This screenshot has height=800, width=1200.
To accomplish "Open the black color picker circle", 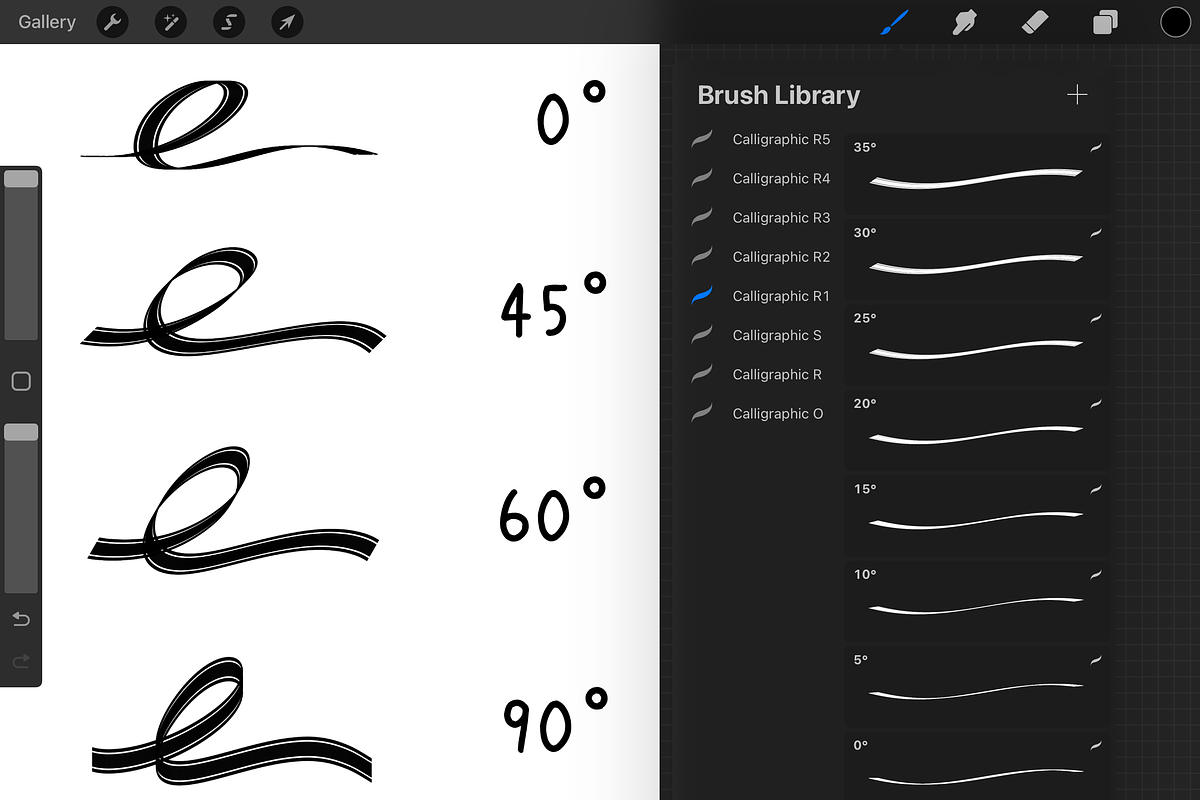I will [x=1175, y=22].
